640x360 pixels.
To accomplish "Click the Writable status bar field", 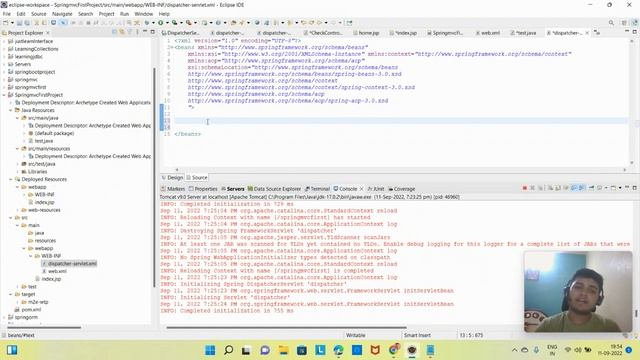I will [x=356, y=335].
